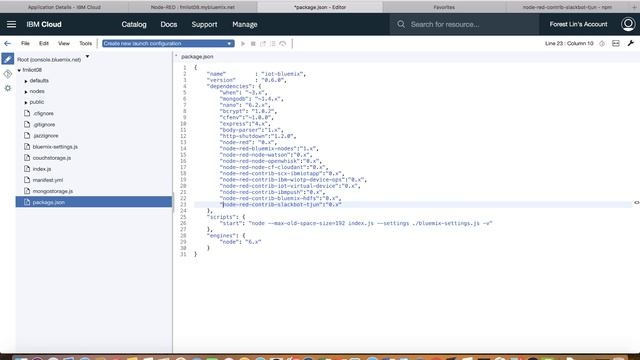Click the view logs icon in run bar
Image resolution: width=640 pixels, height=360 pixels.
click(273, 44)
